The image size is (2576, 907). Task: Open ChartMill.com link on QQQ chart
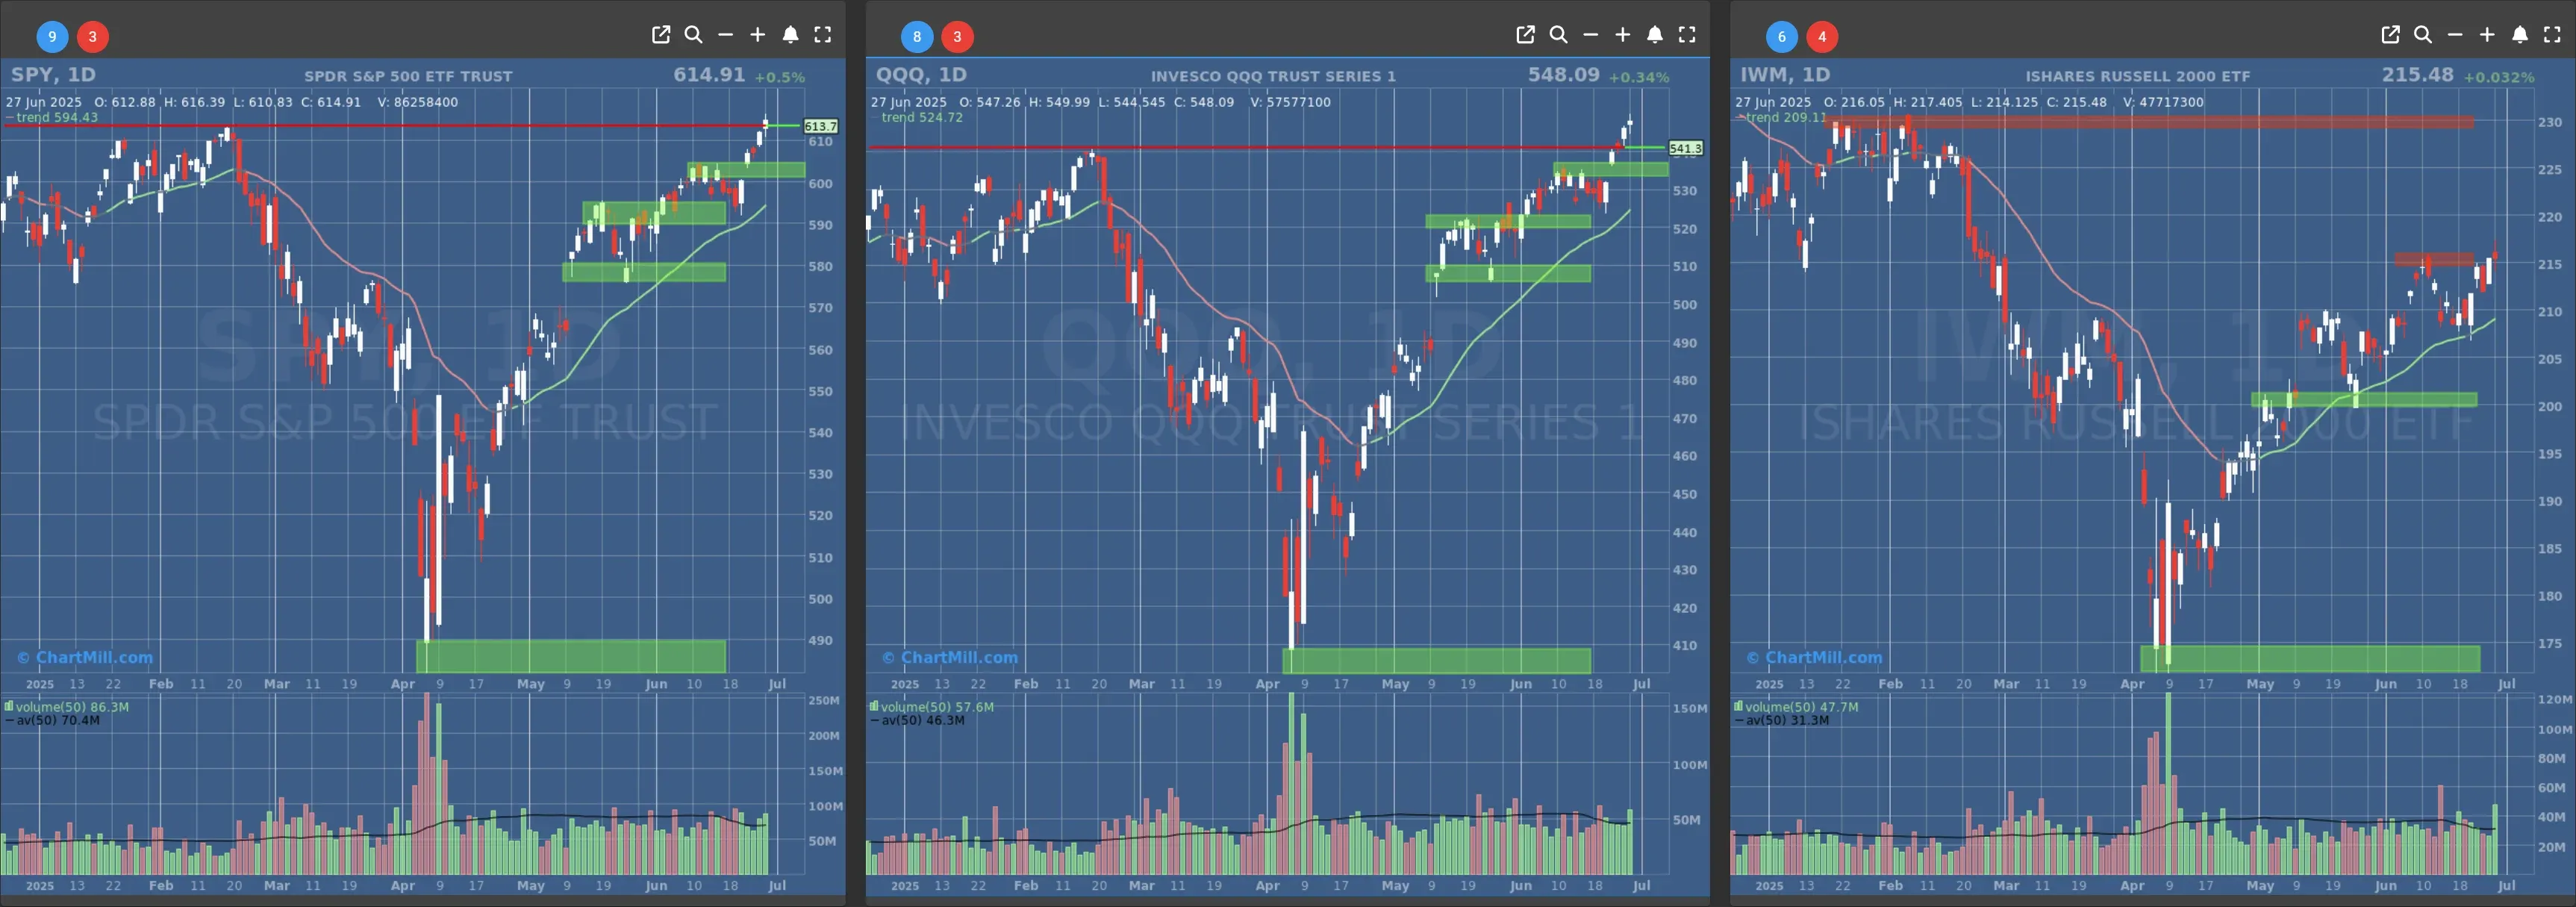pyautogui.click(x=949, y=657)
